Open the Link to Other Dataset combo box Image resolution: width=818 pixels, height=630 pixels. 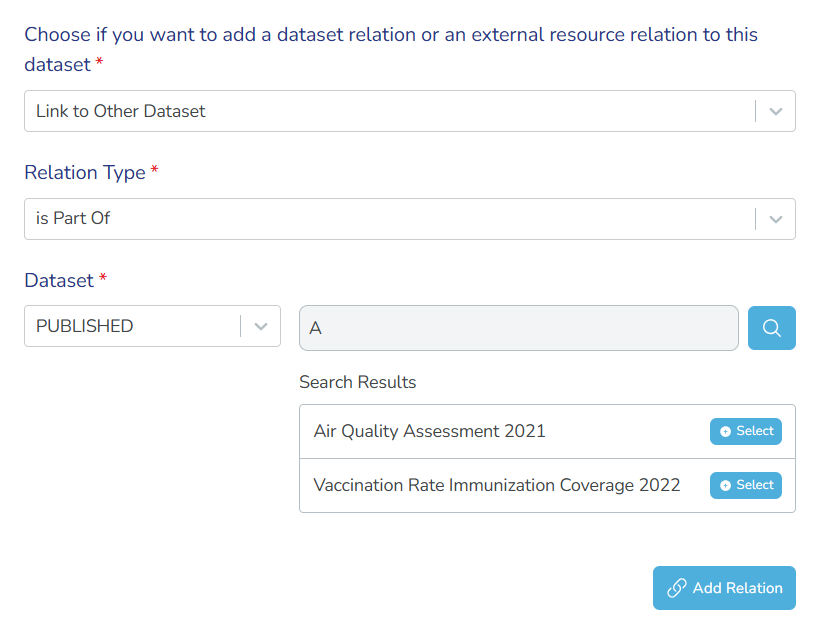pyautogui.click(x=390, y=111)
